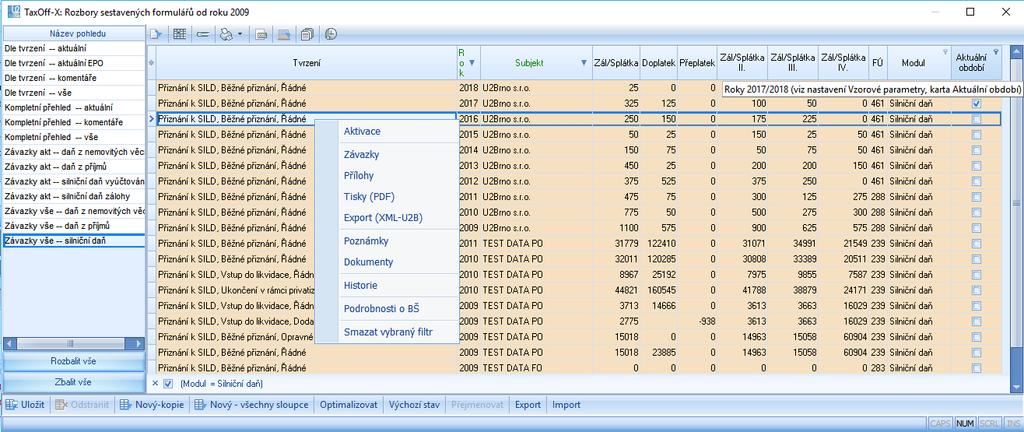Select view Závazky vše -- silniční daň
1024x432 pixels.
74,241
